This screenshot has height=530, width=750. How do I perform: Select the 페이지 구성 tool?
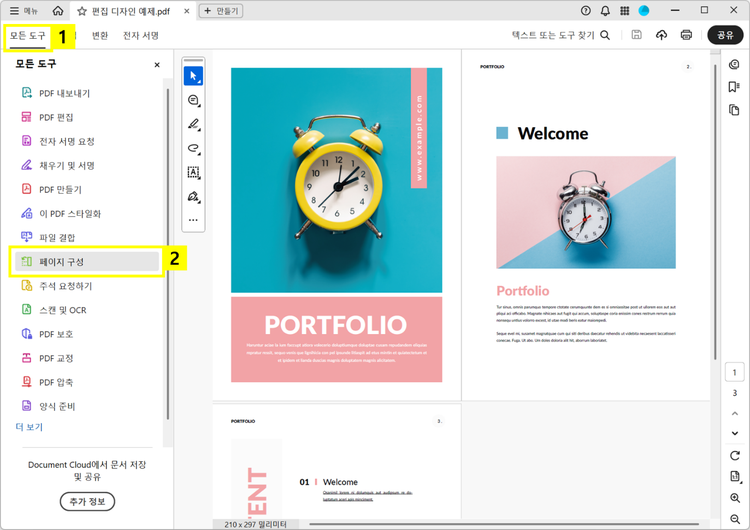point(87,262)
